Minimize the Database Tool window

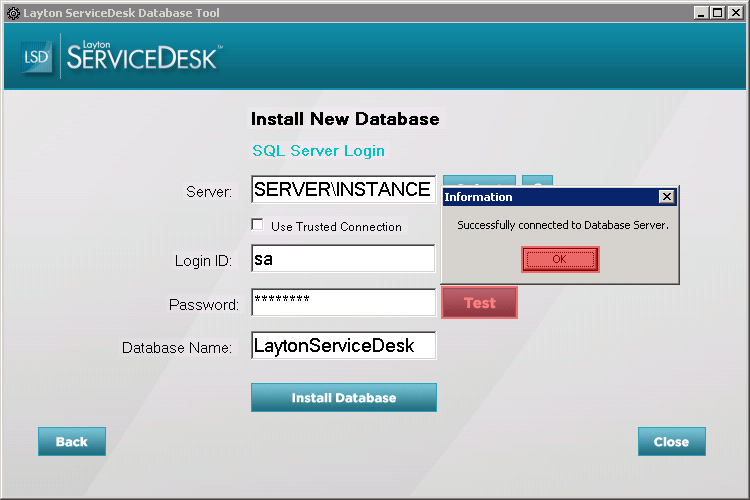click(701, 13)
